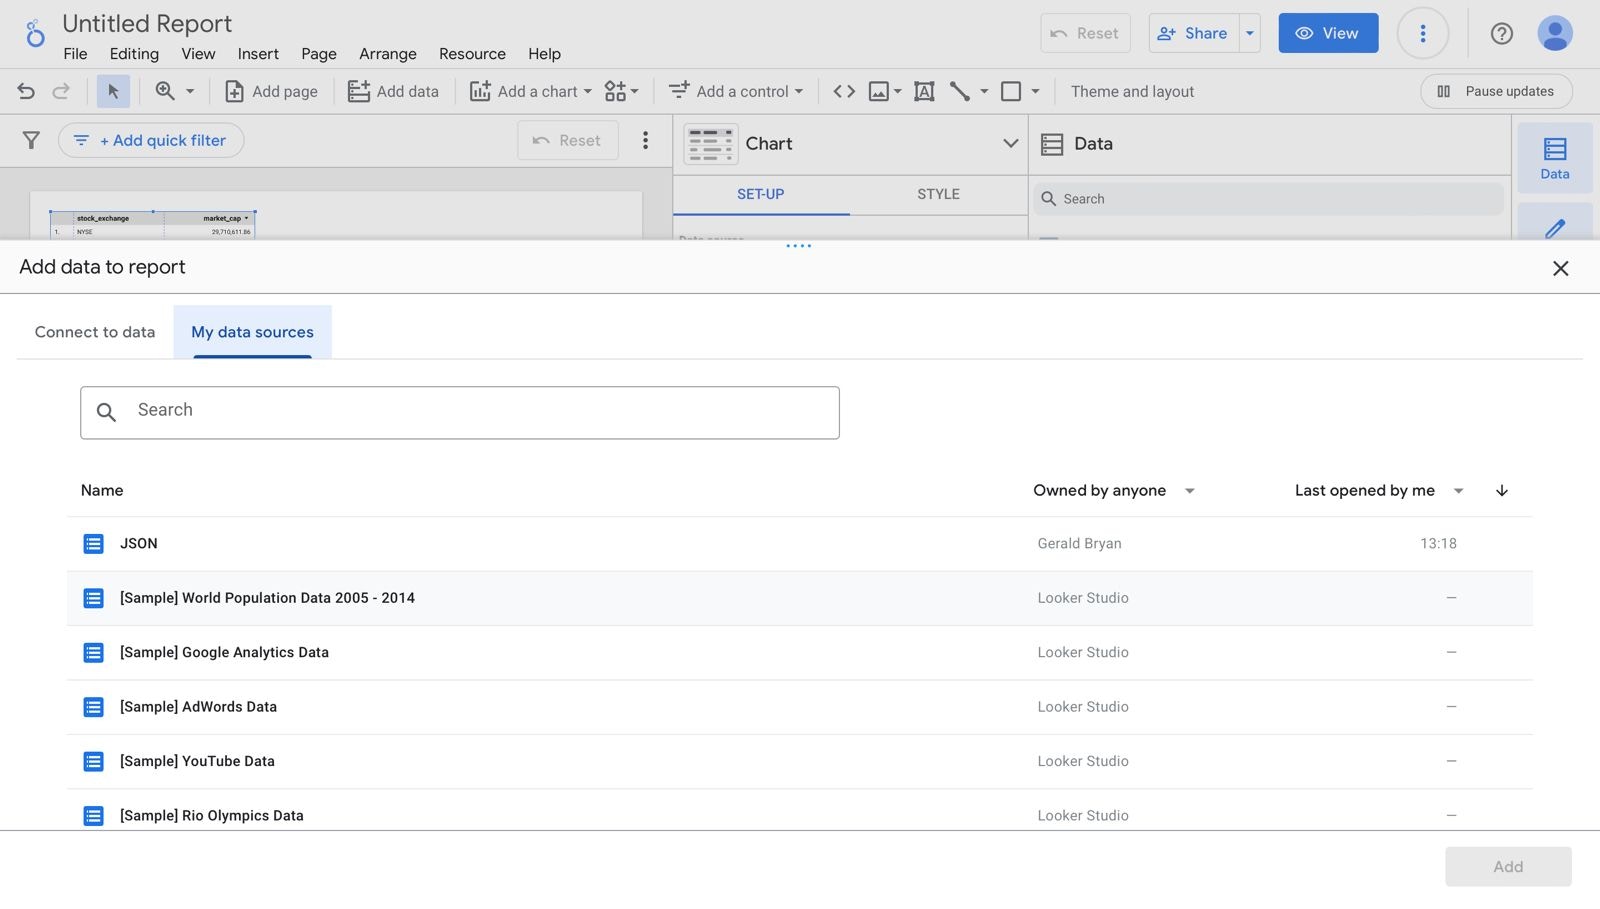Open the Google account avatar
Image resolution: width=1600 pixels, height=909 pixels.
pyautogui.click(x=1554, y=33)
